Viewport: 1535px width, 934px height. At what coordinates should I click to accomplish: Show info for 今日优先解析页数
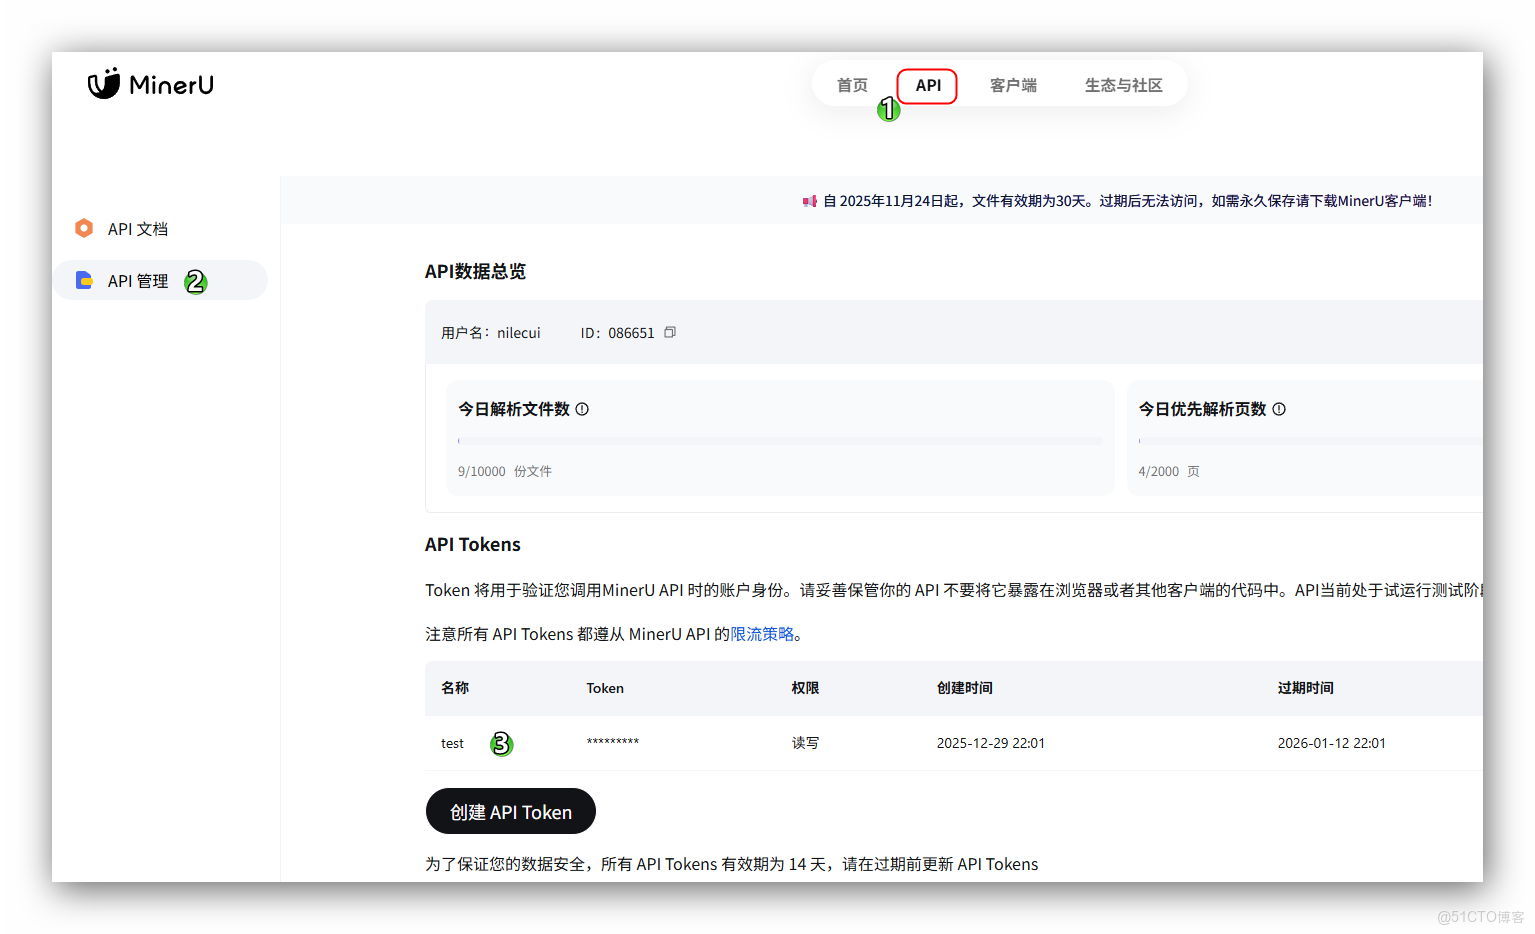pyautogui.click(x=1279, y=409)
